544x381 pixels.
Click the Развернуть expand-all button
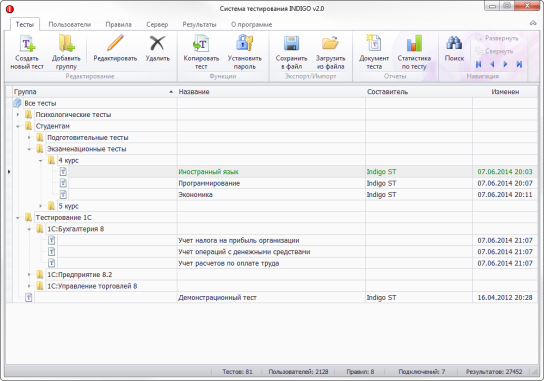coord(497,38)
